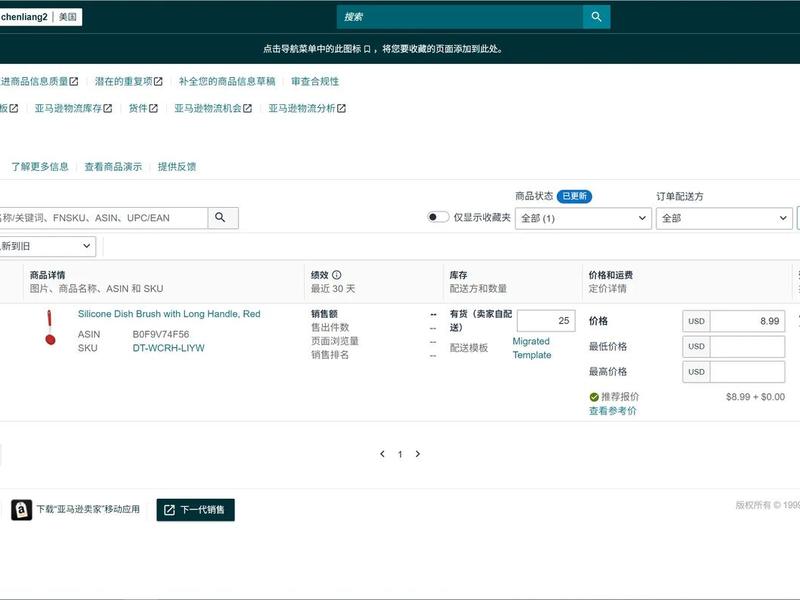Click the Amazon Seller app logo icon
800x600 pixels.
click(21, 510)
